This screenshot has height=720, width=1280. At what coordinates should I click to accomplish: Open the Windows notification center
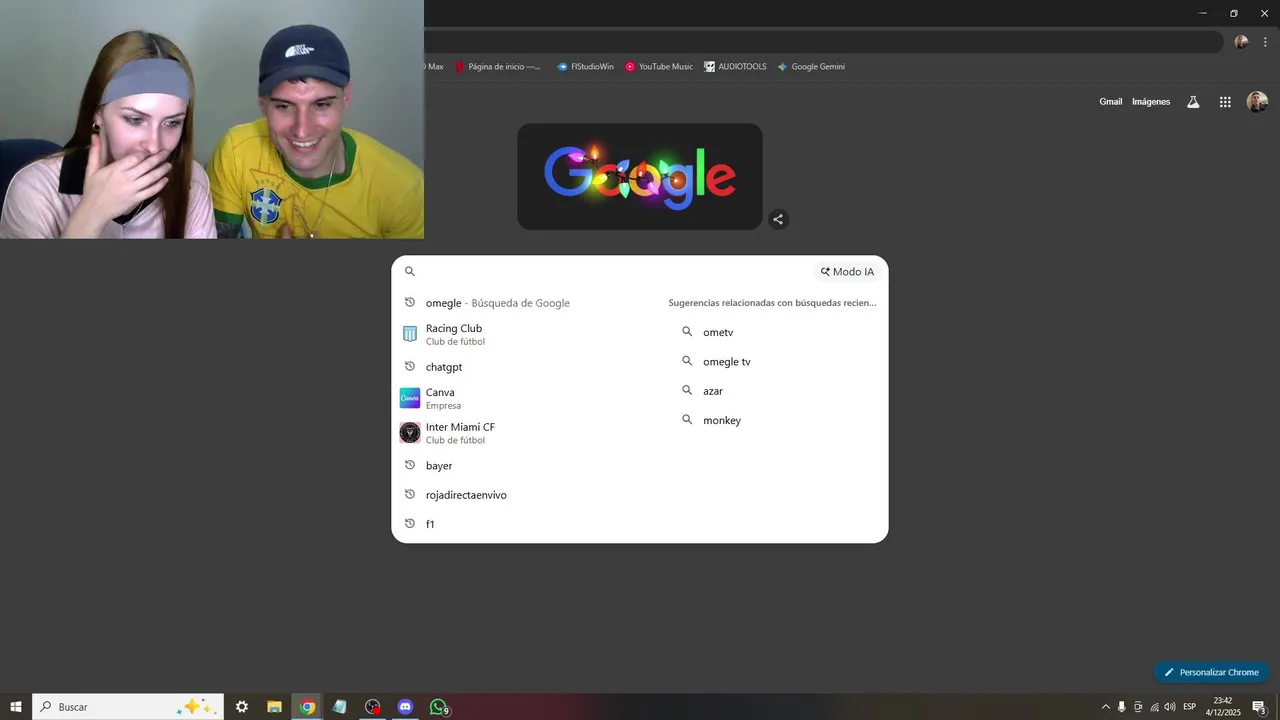click(x=1259, y=707)
